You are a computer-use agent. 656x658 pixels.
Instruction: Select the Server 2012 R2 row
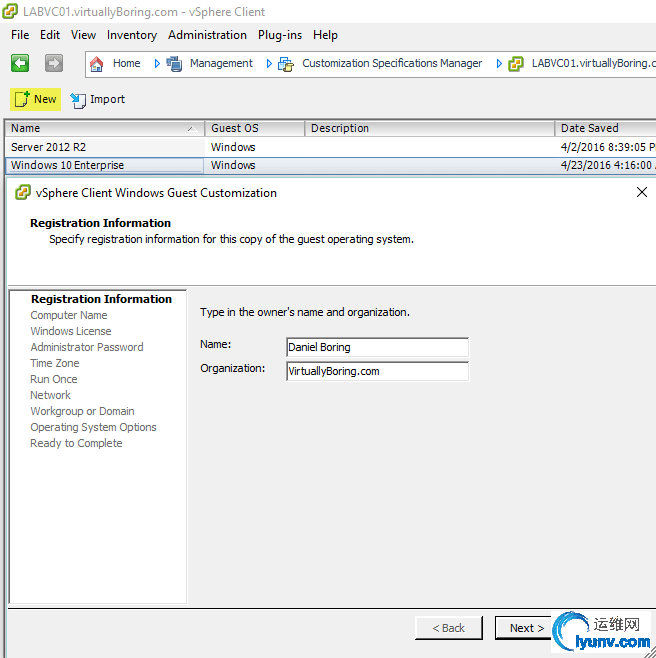(330, 147)
